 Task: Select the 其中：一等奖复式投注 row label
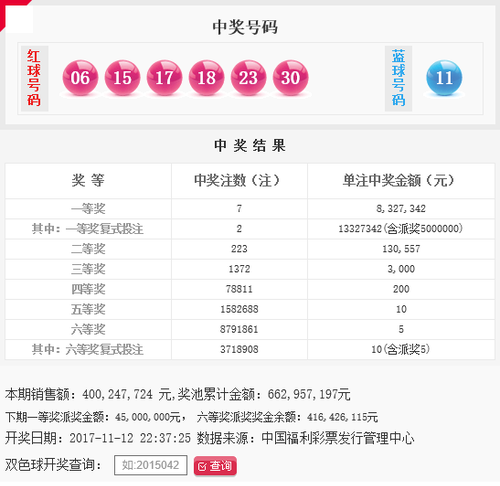click(x=88, y=229)
